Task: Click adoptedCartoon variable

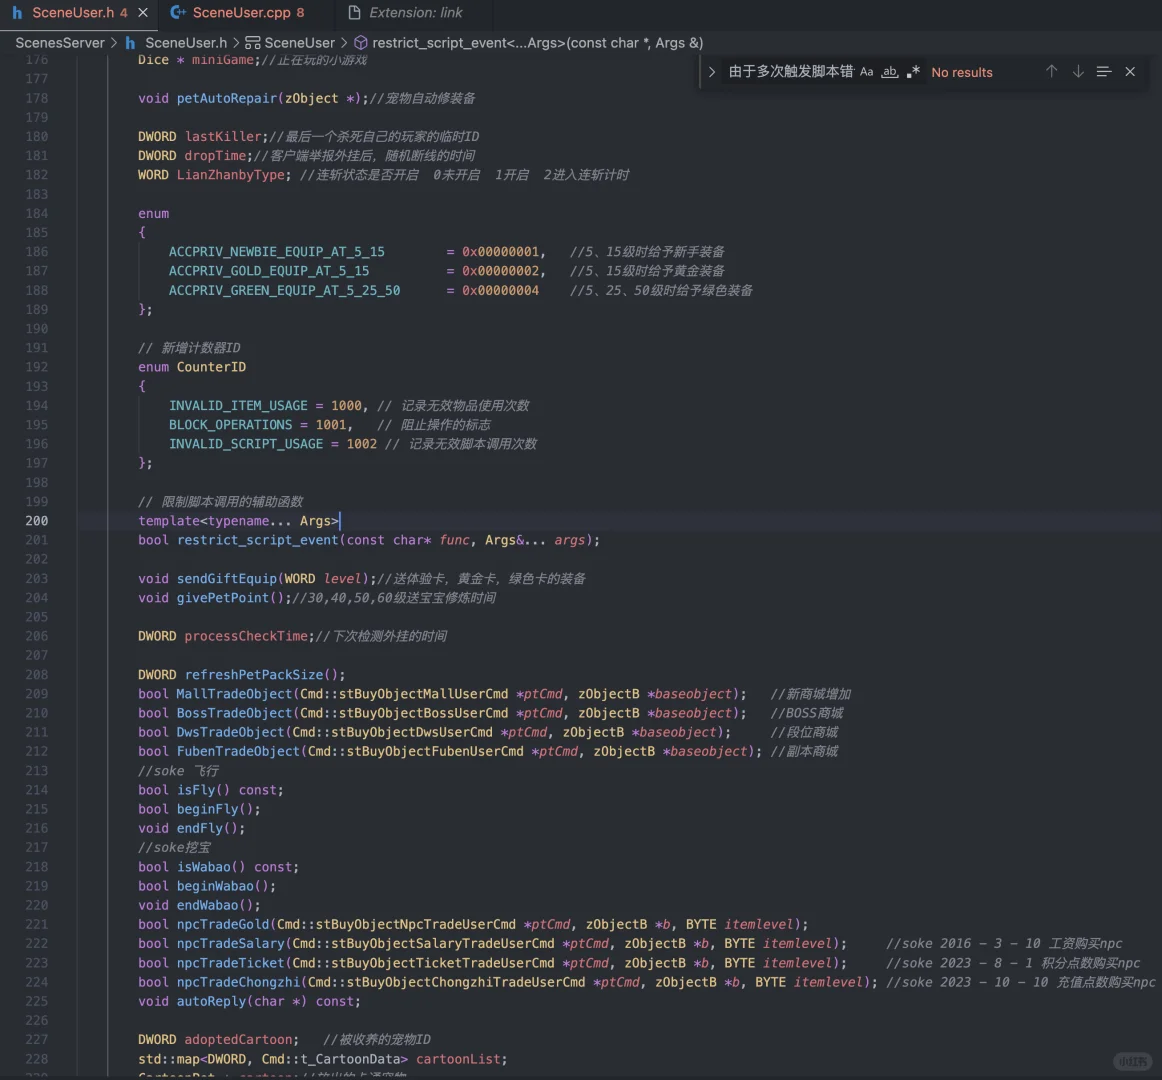Action: pos(238,1040)
